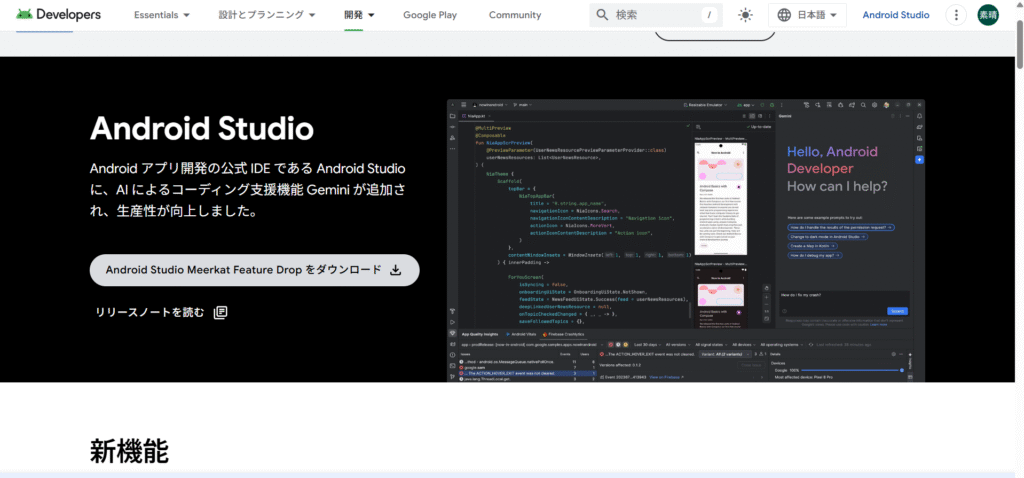Image resolution: width=1024 pixels, height=478 pixels.
Task: Expand the 設計とプランニング menu
Action: (x=266, y=15)
